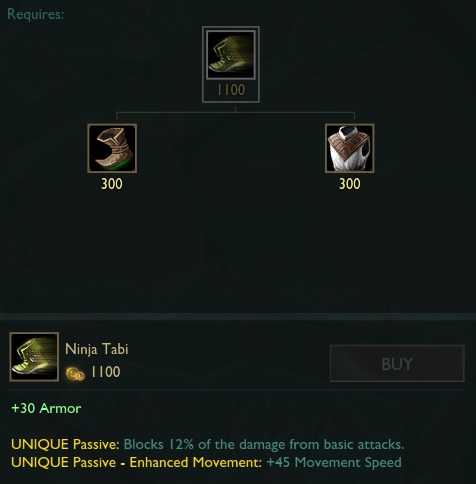Click the horizontal connector line in recipe tree

click(235, 112)
